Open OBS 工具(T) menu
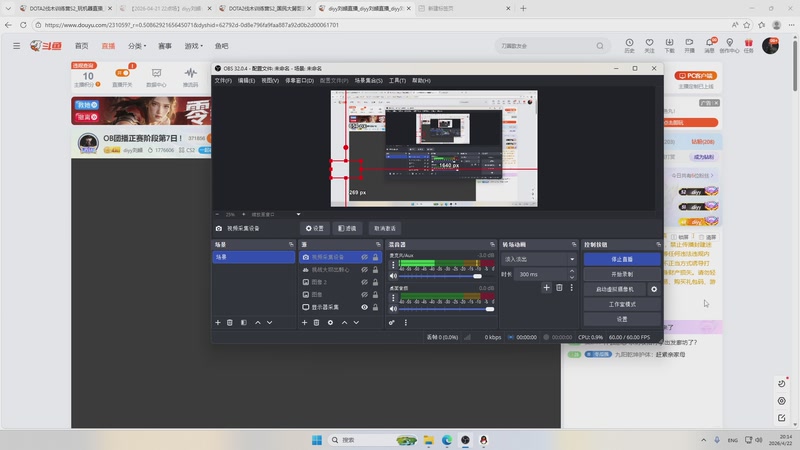 [397, 81]
